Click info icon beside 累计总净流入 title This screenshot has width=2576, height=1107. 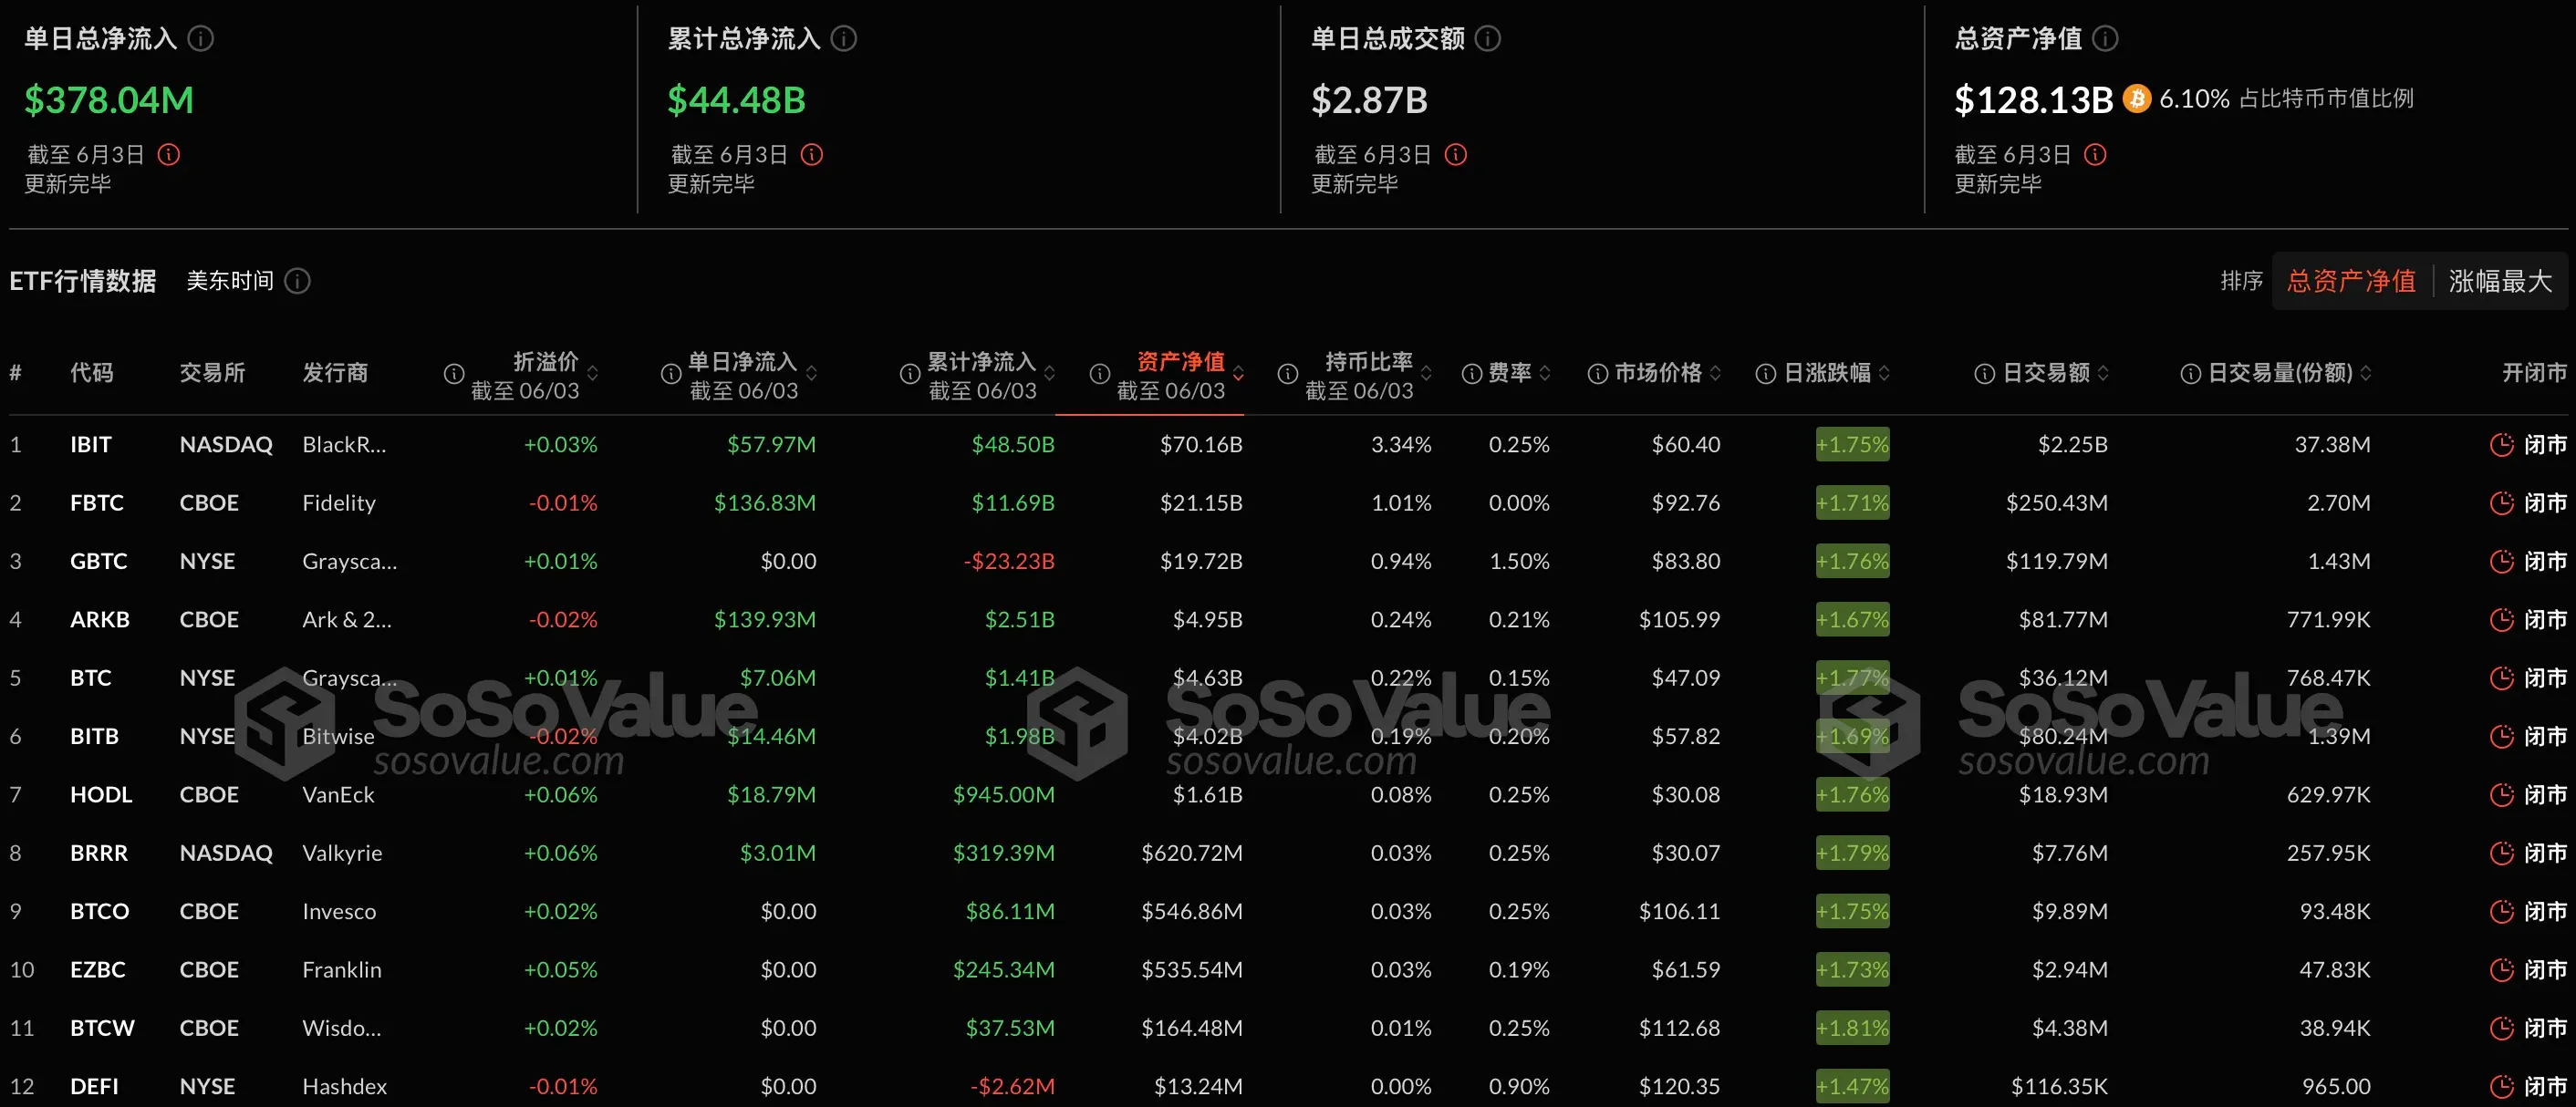click(x=844, y=39)
